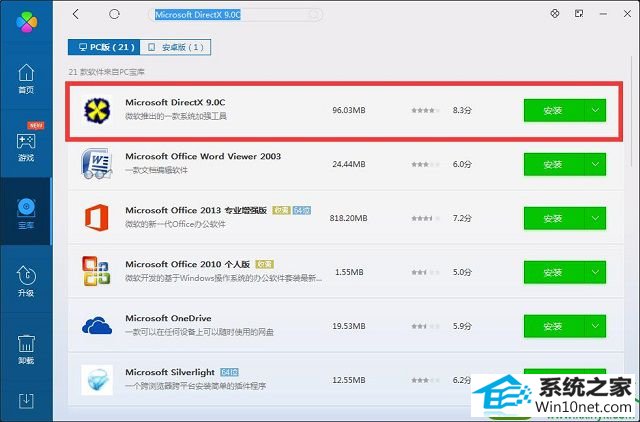Open Microsoft Office Word Viewer 2003 title
Image resolution: width=640 pixels, height=422 pixels.
(x=203, y=156)
